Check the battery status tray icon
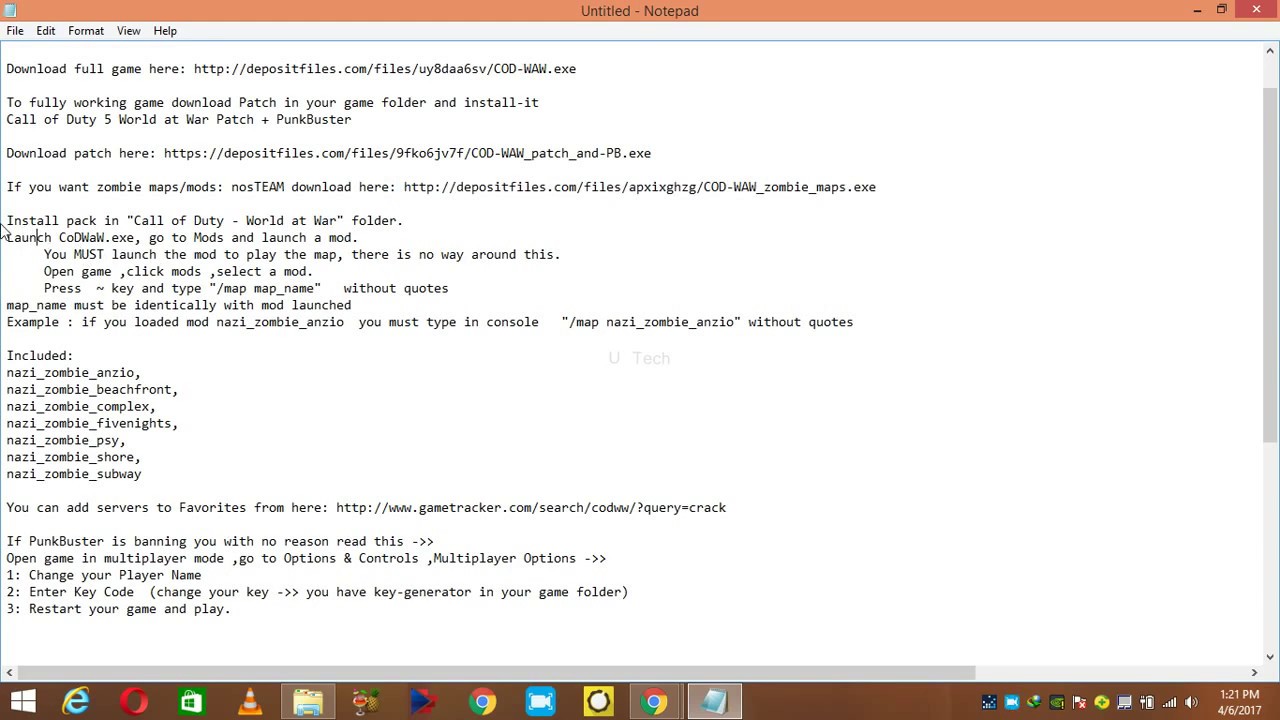The height and width of the screenshot is (720, 1280). pos(1147,702)
